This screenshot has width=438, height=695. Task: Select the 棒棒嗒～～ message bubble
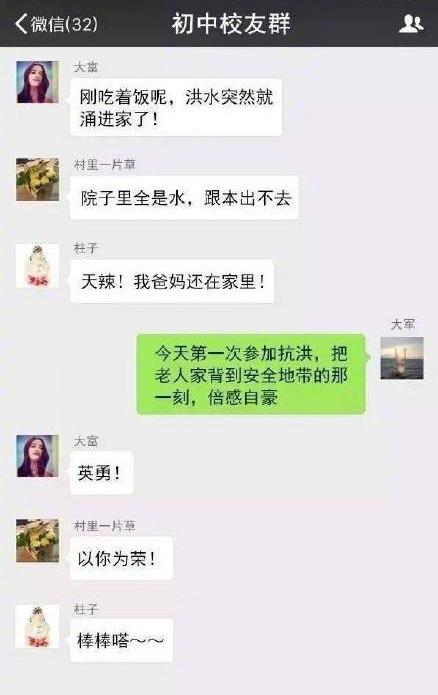[x=121, y=640]
